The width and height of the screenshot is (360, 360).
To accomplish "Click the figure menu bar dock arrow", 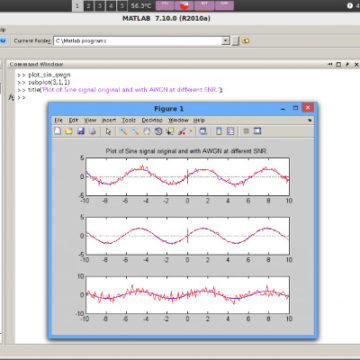I will click(310, 120).
